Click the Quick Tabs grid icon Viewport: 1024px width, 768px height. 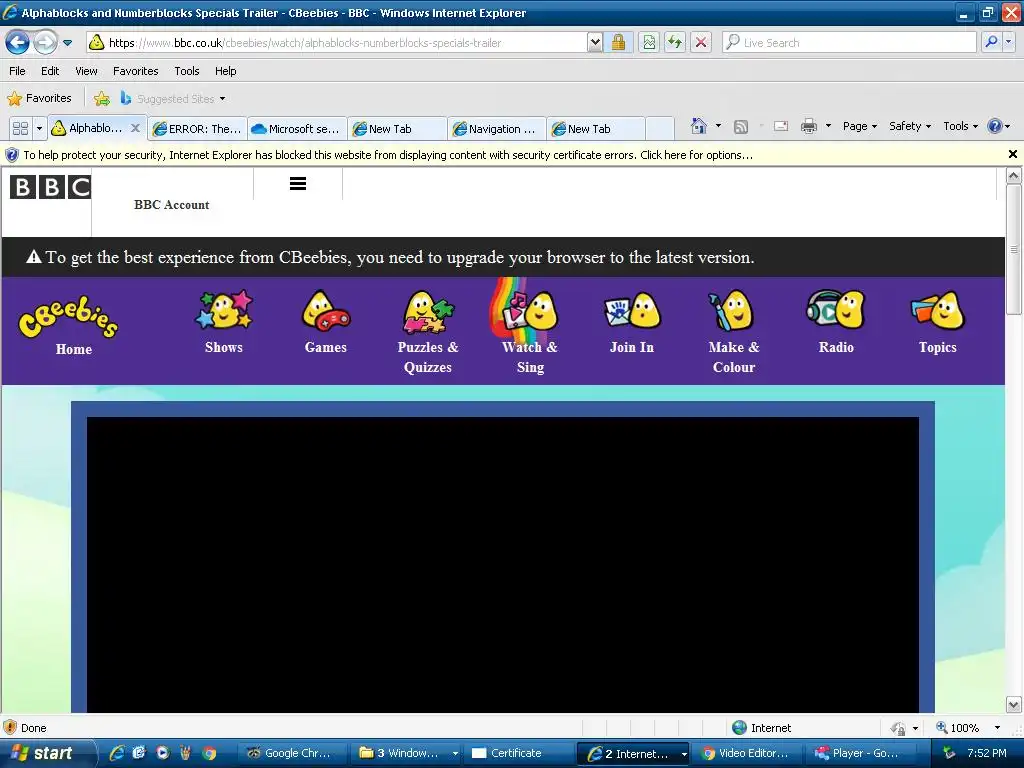tap(20, 129)
